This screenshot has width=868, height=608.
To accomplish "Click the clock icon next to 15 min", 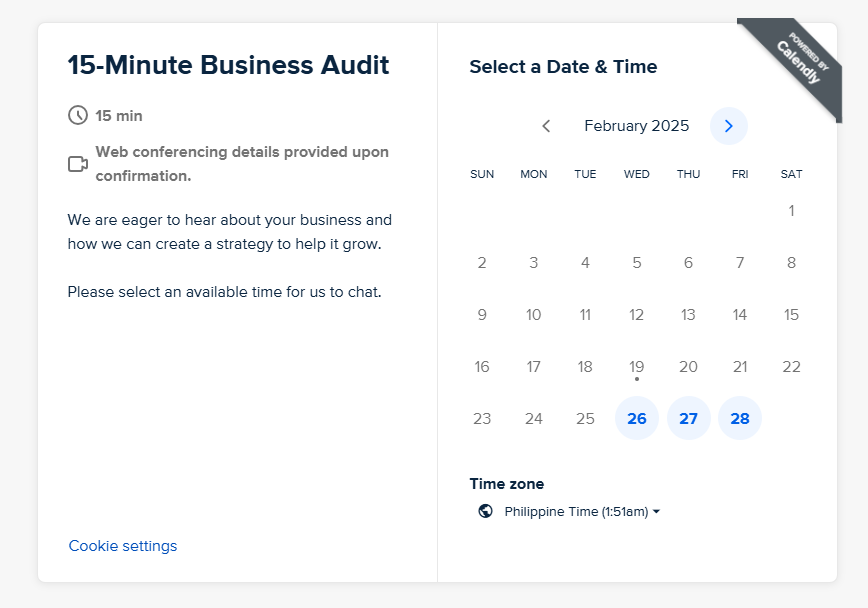I will pyautogui.click(x=78, y=115).
